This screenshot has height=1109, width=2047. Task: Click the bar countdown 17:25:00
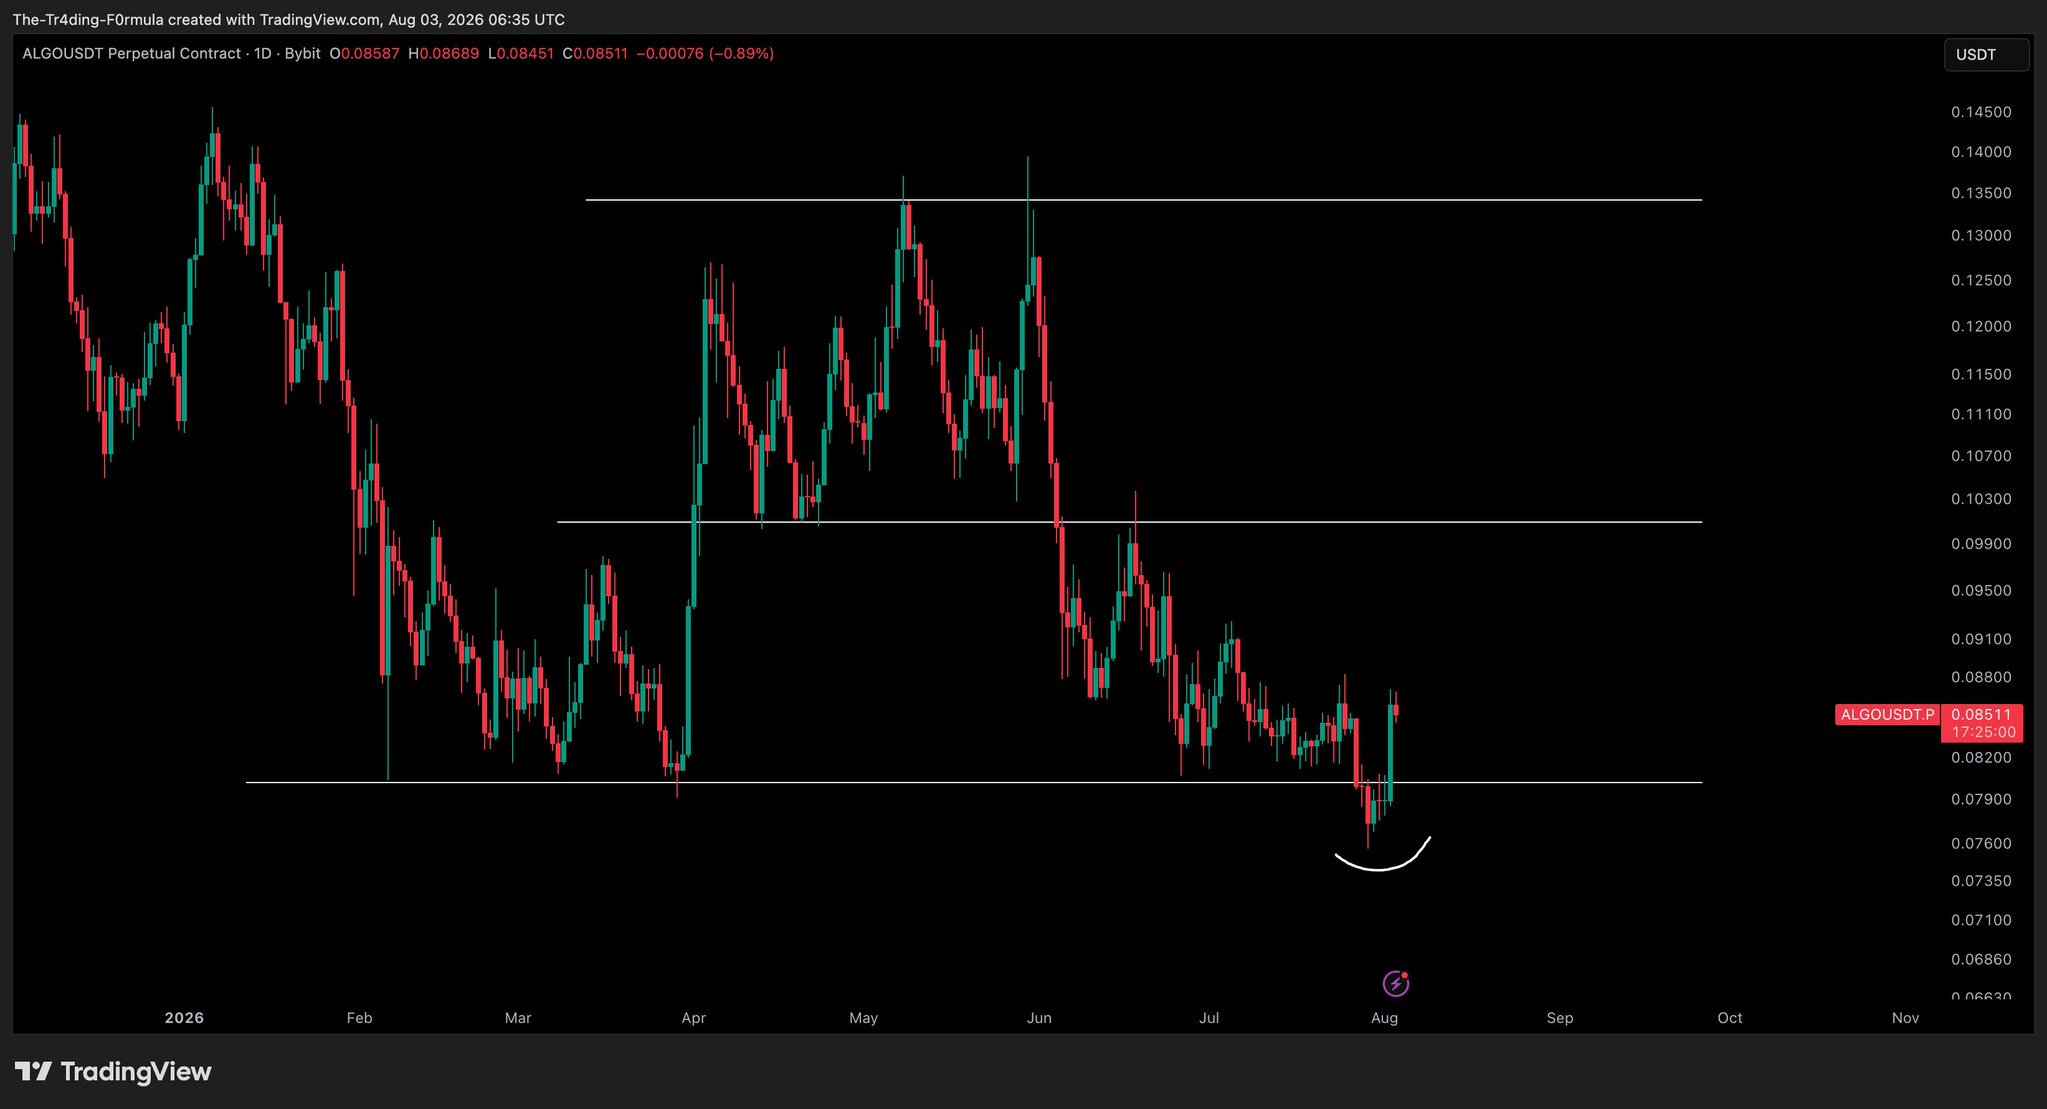click(1981, 732)
